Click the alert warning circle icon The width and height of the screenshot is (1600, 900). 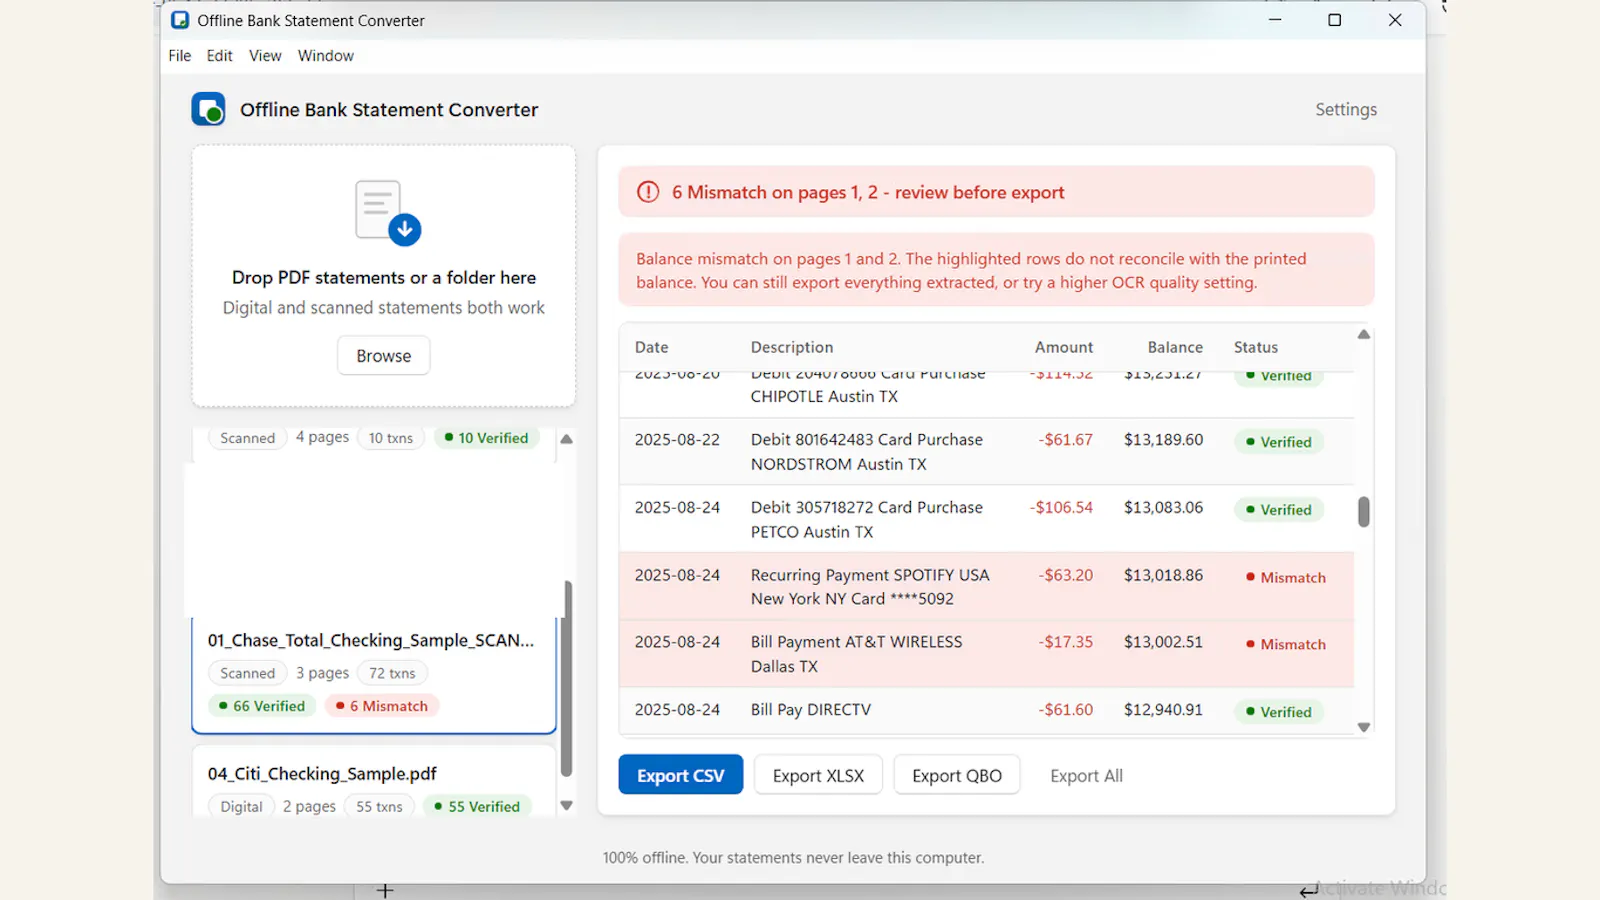click(648, 192)
